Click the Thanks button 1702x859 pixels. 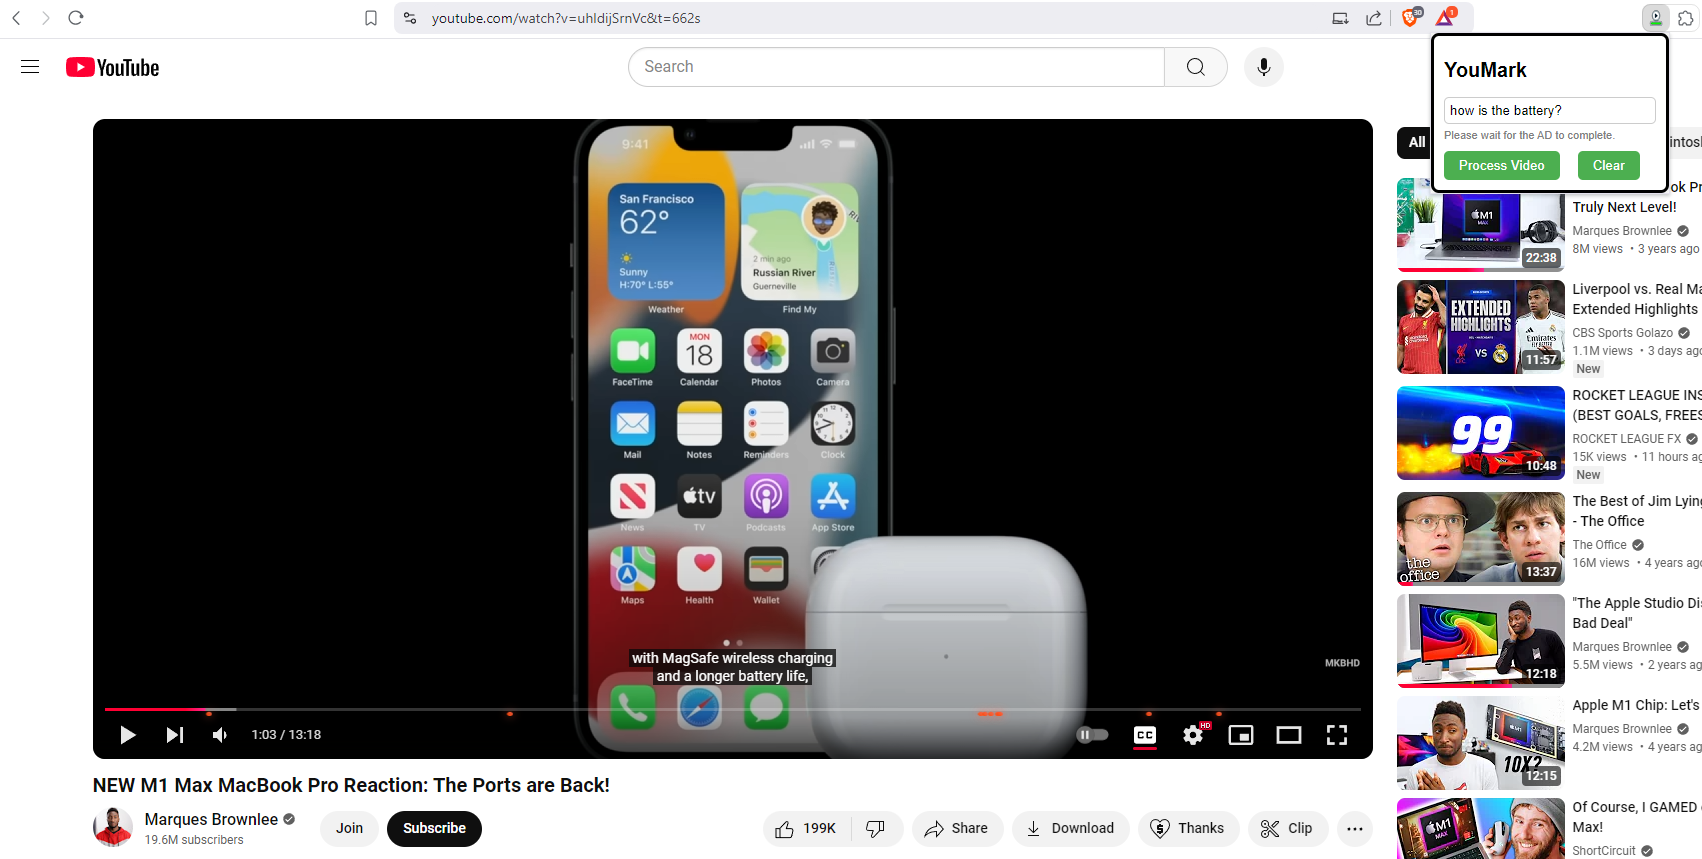tap(1188, 829)
